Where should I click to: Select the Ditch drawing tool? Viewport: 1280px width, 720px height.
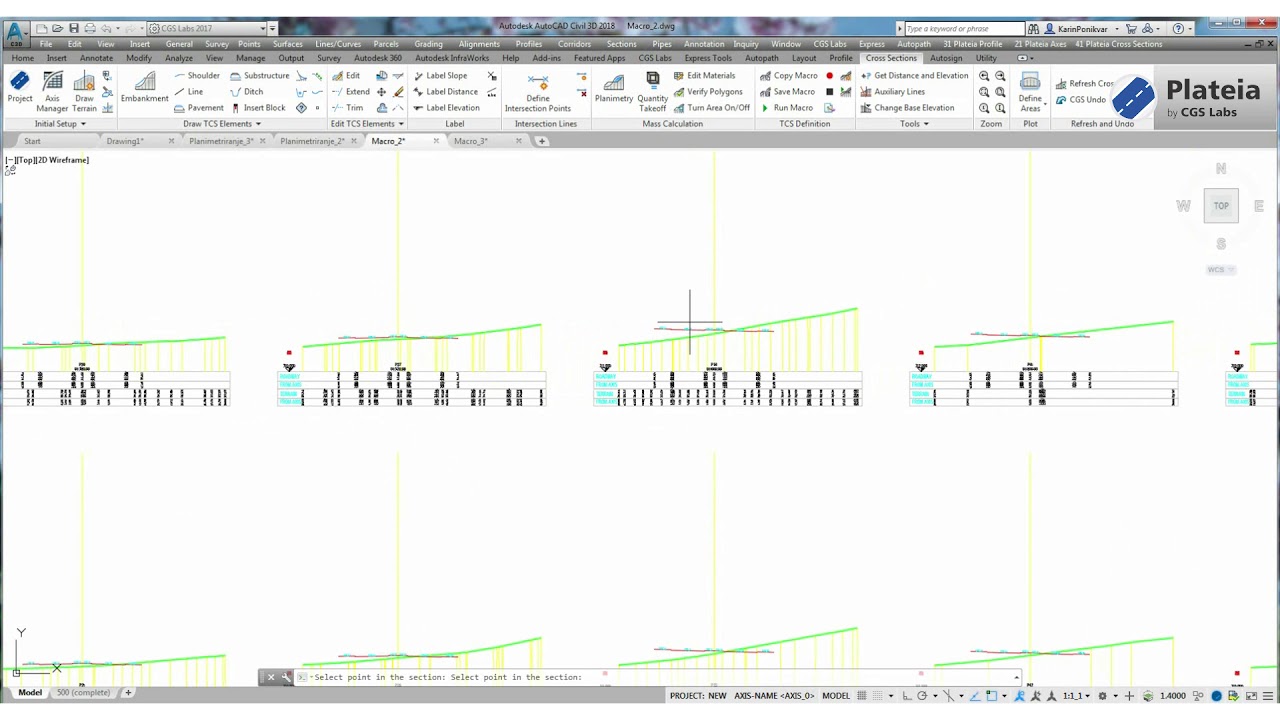(246, 92)
